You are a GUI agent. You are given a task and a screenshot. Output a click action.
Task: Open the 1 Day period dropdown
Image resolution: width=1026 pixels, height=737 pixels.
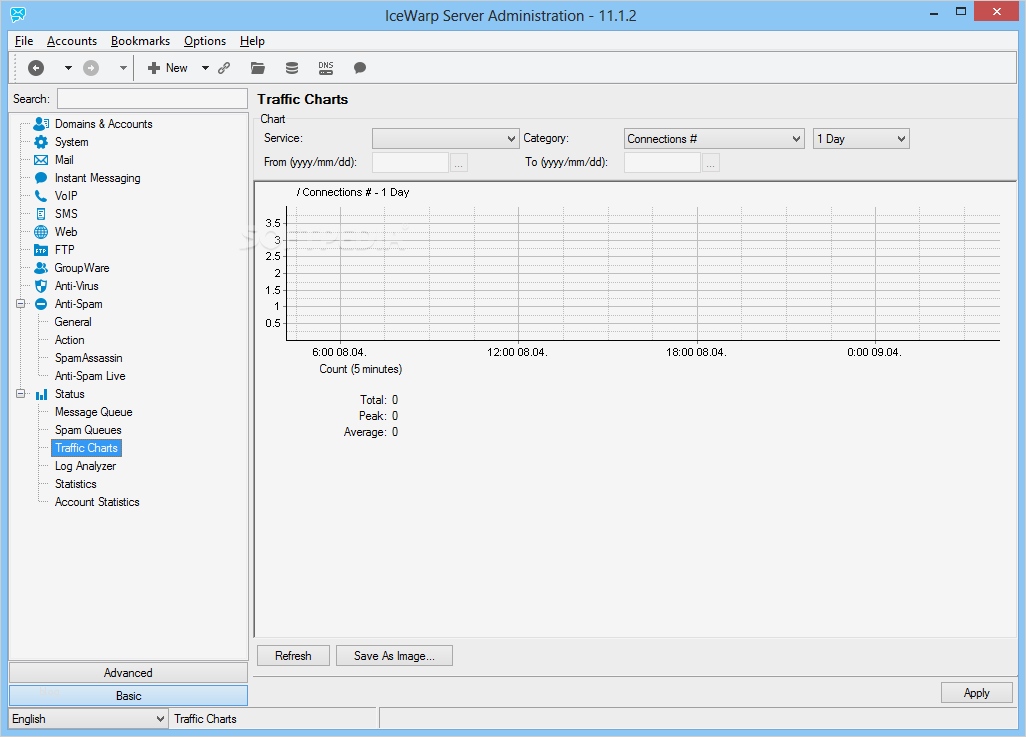click(x=860, y=139)
